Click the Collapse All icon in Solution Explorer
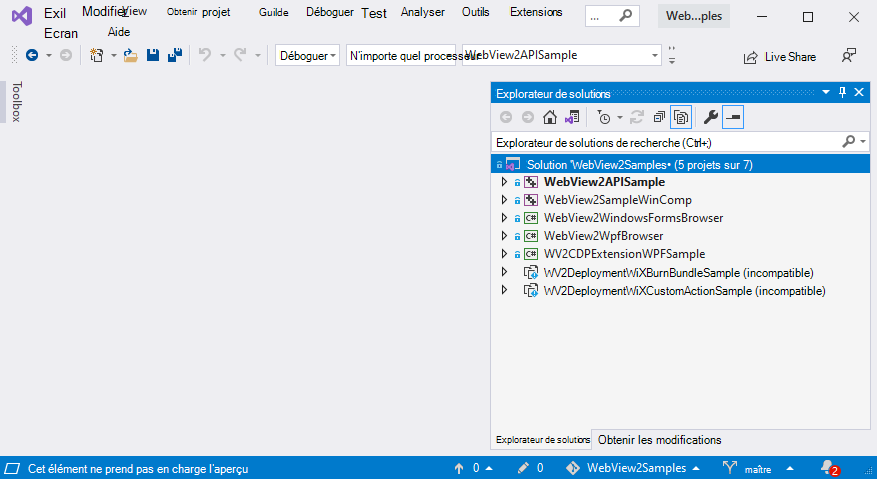 coord(659,117)
